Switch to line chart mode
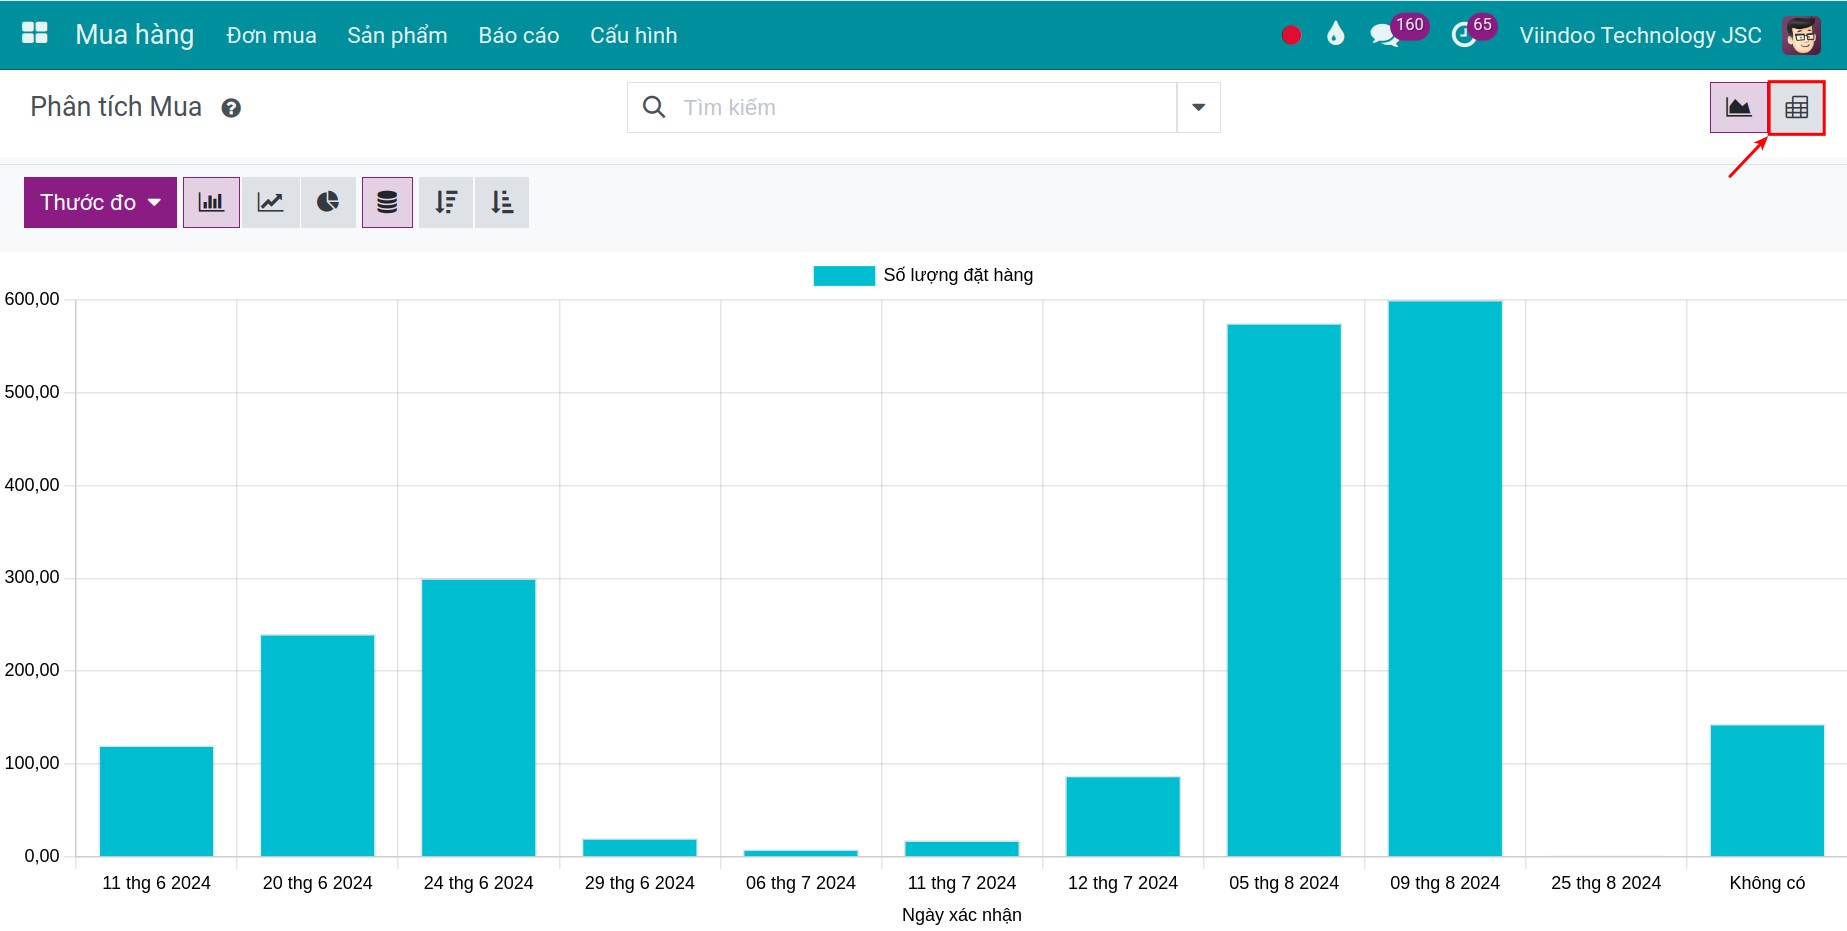 [x=270, y=202]
